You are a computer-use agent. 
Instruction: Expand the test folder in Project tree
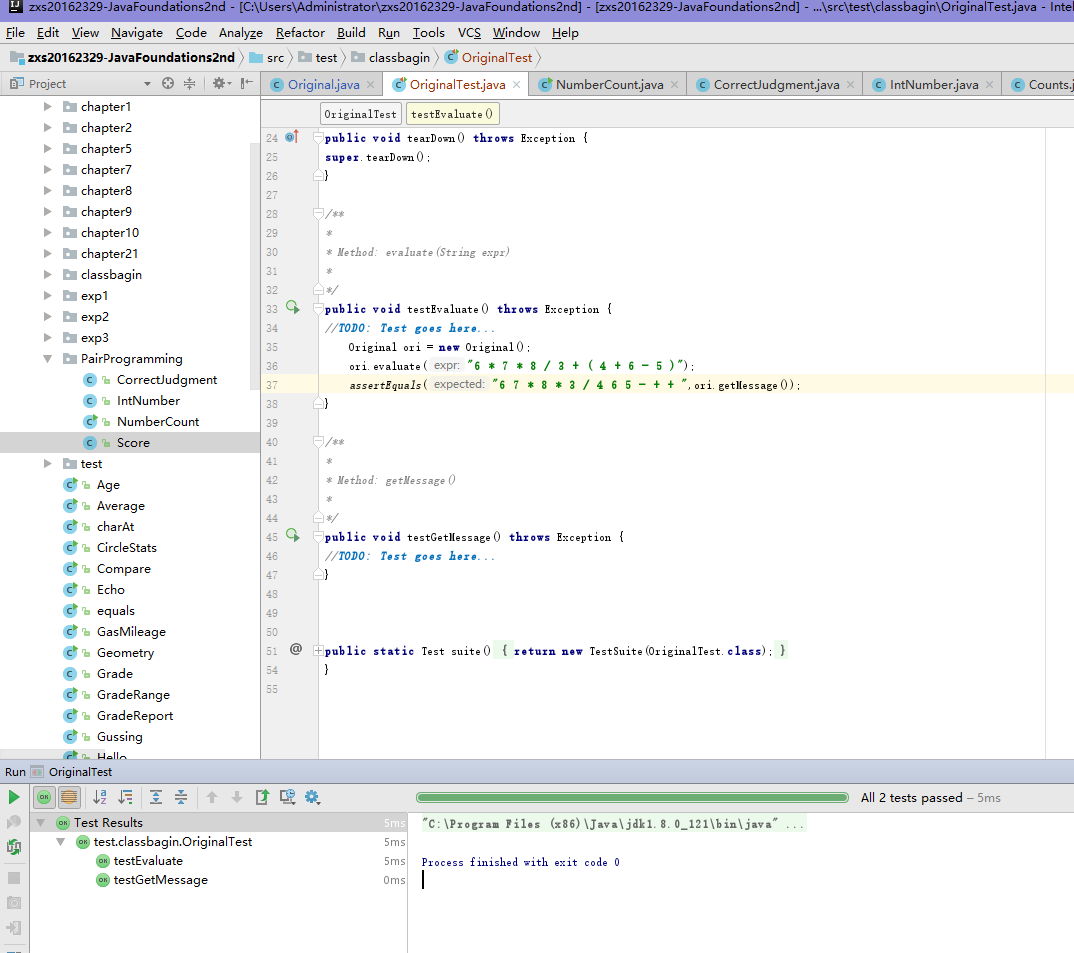pos(47,463)
